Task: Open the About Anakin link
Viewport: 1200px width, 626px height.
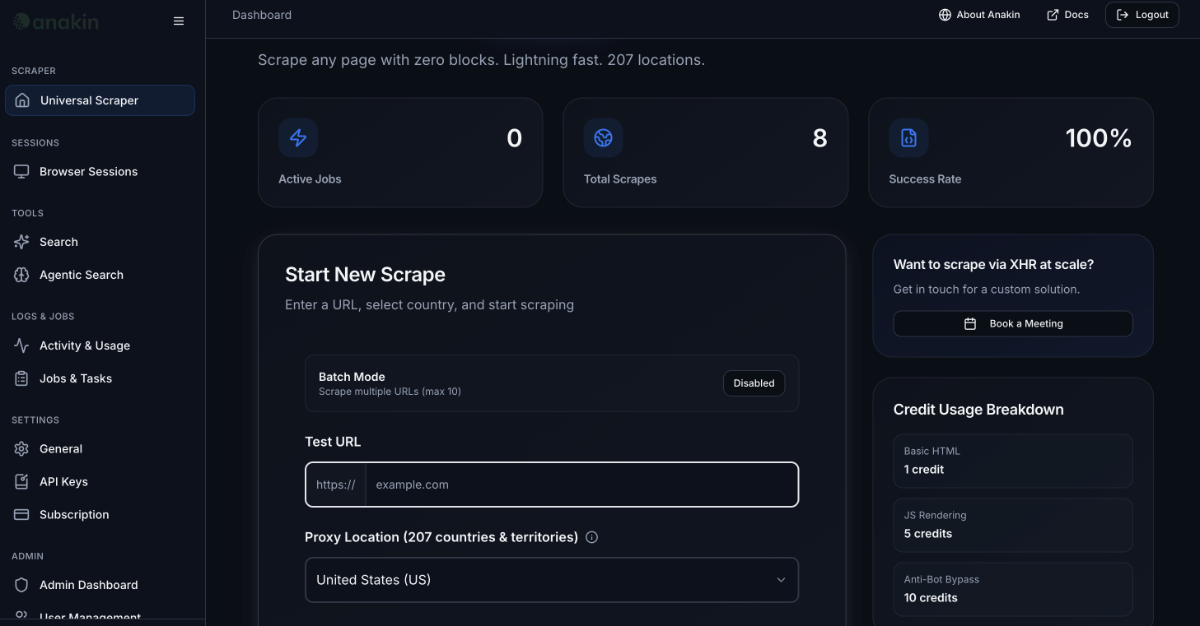Action: coord(979,15)
